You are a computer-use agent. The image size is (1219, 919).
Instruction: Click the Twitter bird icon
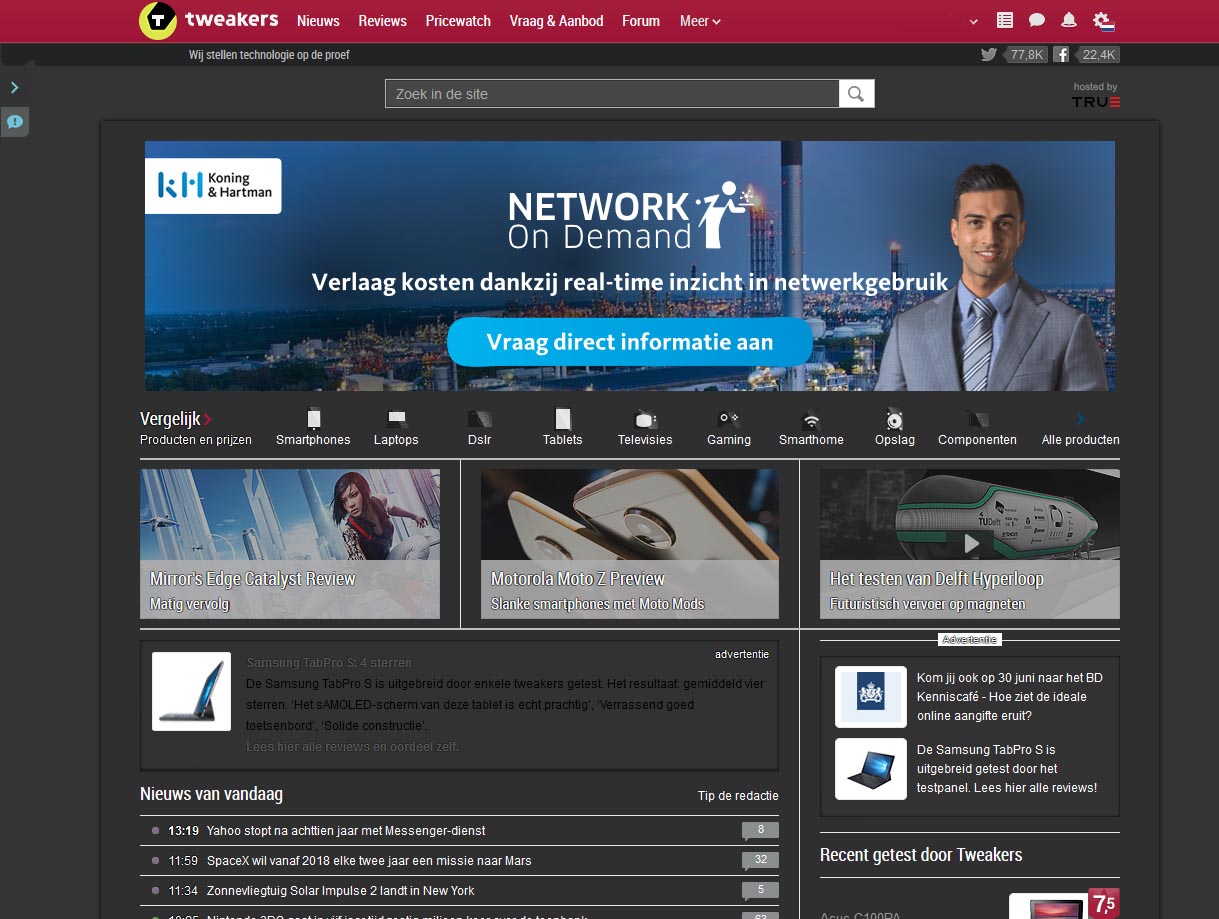(989, 55)
